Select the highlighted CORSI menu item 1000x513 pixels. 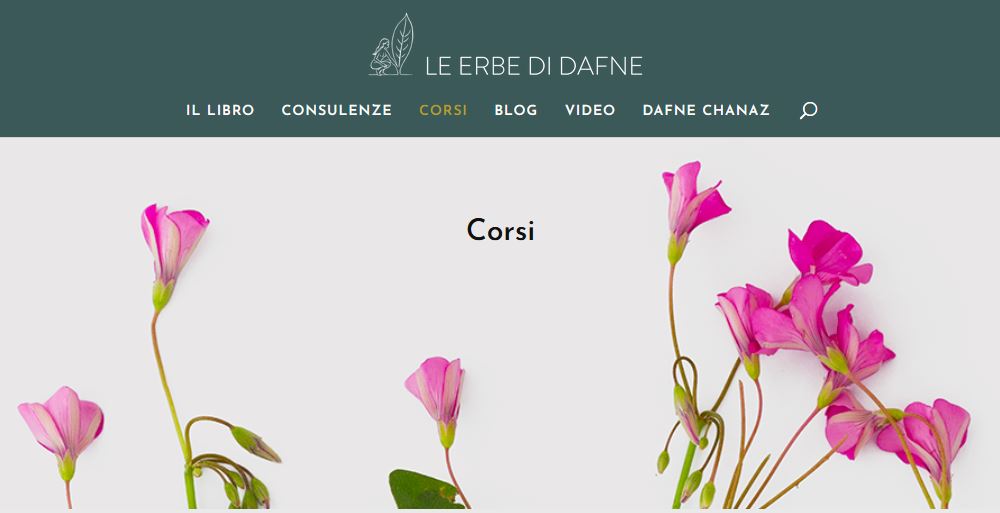pos(443,110)
